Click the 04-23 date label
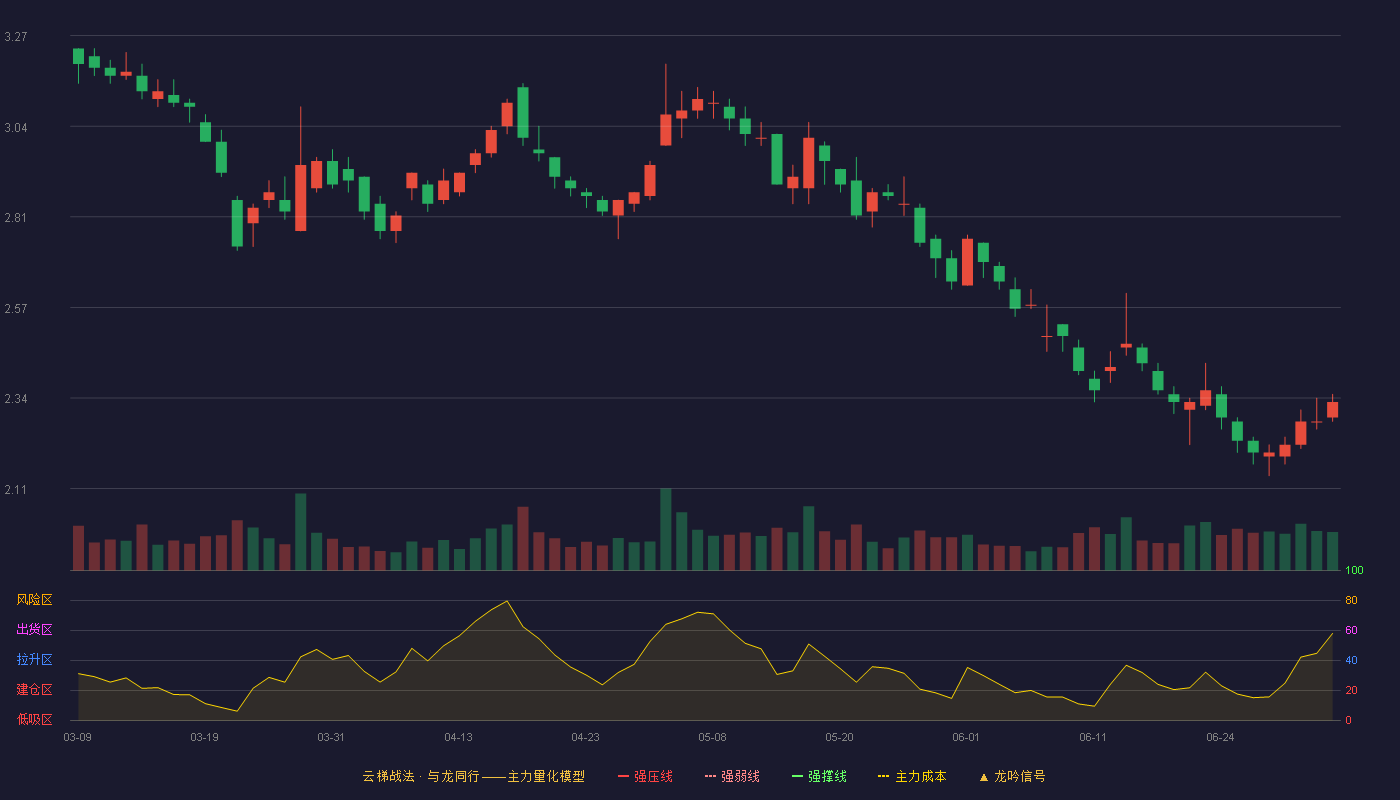Viewport: 1400px width, 800px height. click(585, 737)
